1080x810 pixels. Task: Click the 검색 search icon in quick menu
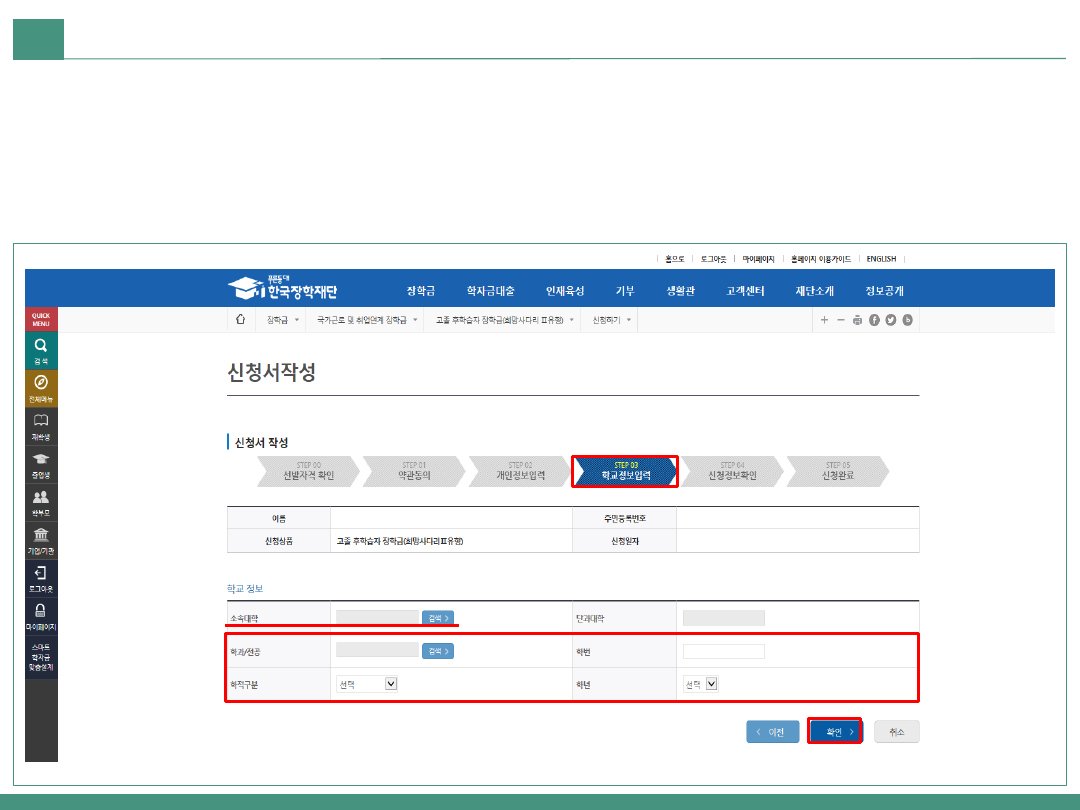point(41,350)
